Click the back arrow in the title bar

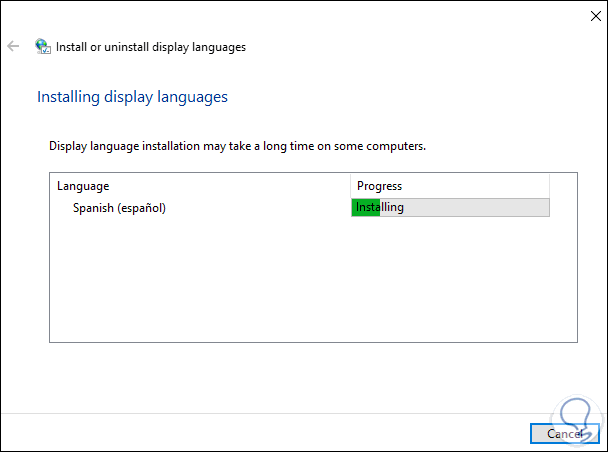pyautogui.click(x=13, y=46)
